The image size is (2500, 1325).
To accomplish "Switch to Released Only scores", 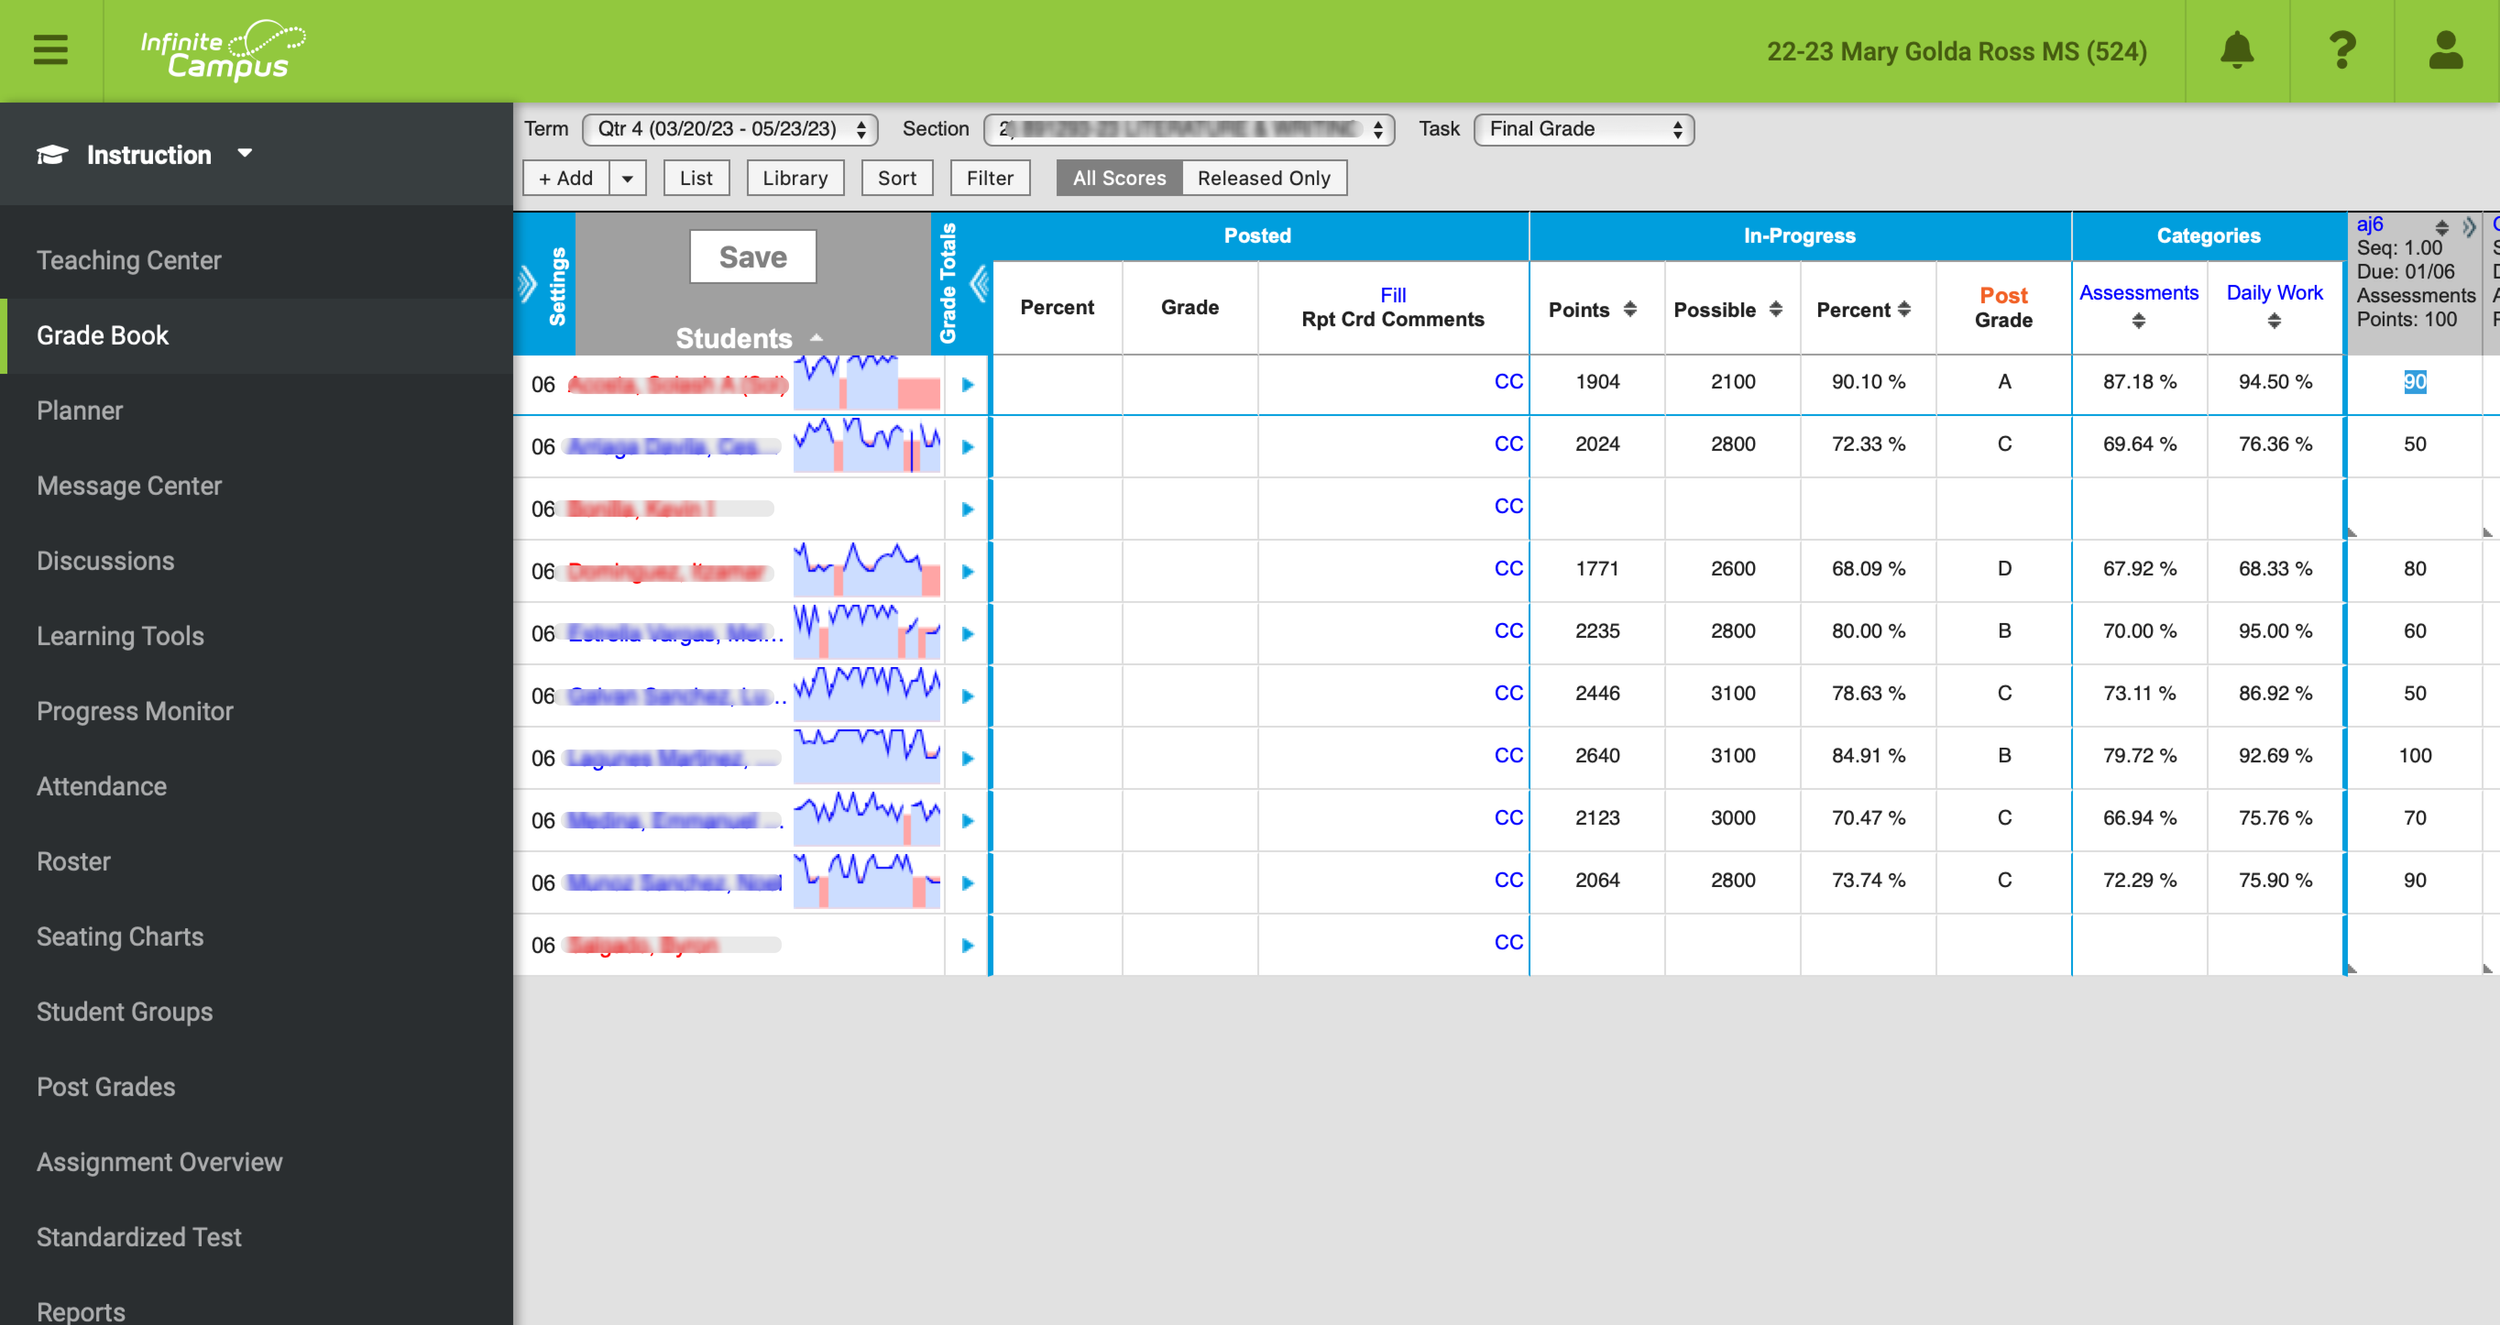I will click(1263, 178).
